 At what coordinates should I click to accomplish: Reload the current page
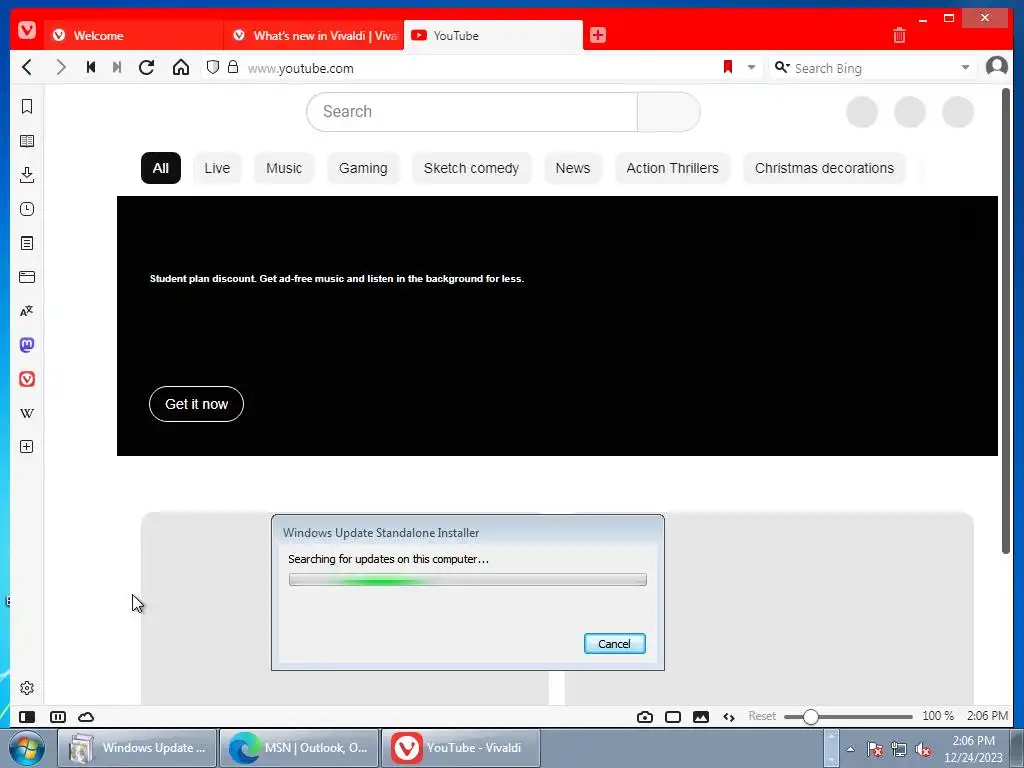pos(146,67)
